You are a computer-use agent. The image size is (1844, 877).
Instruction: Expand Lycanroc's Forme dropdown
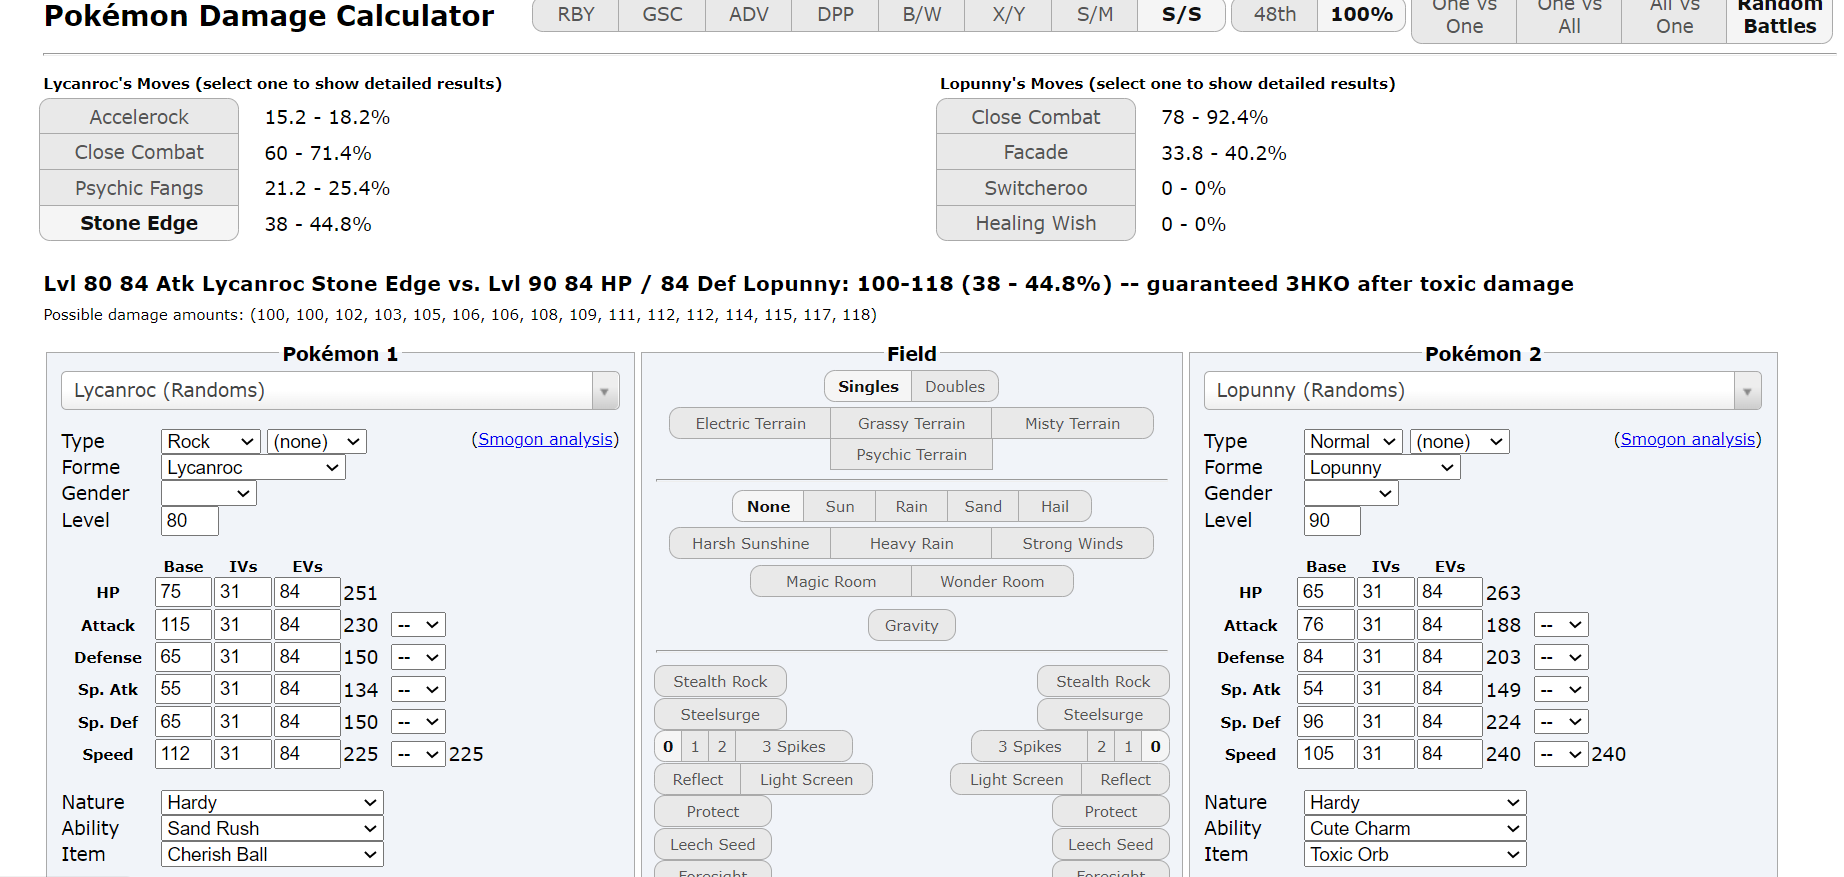pos(253,467)
